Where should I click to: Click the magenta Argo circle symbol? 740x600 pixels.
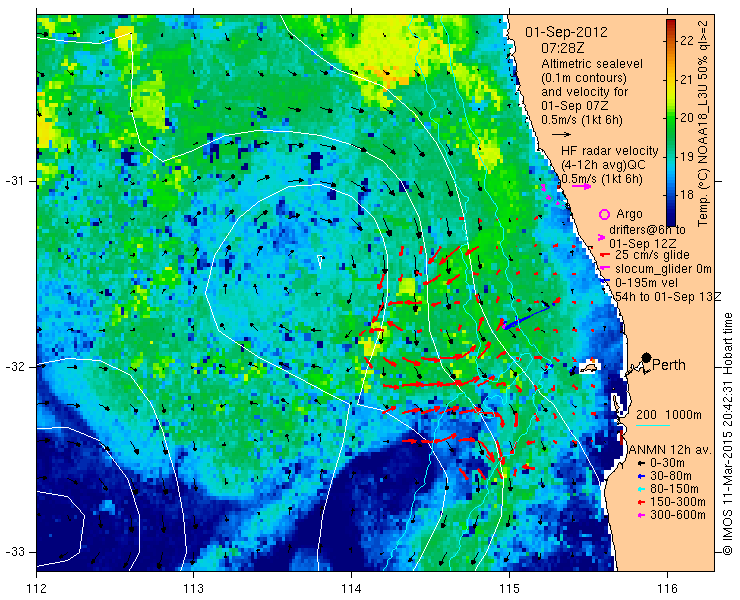[x=604, y=214]
